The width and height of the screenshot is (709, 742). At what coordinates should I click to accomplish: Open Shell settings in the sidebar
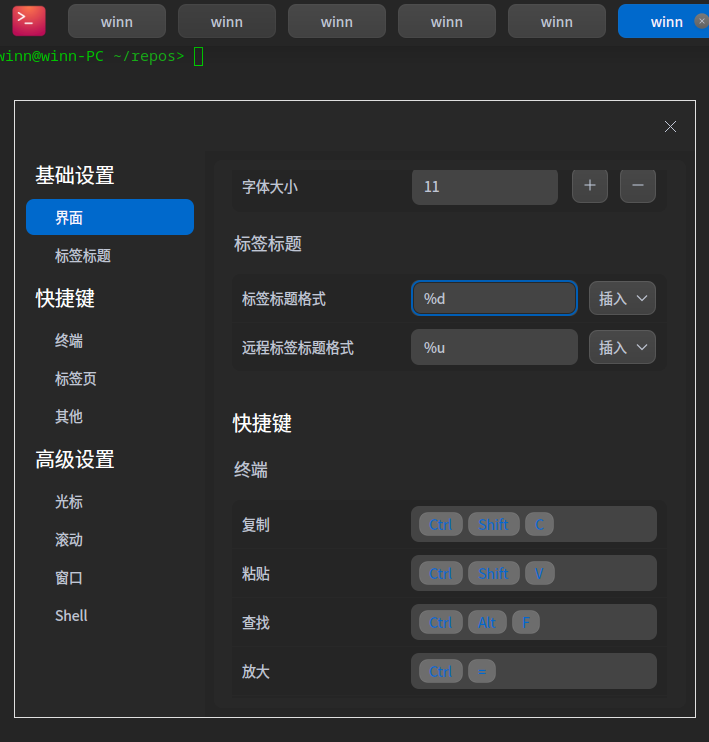click(71, 616)
